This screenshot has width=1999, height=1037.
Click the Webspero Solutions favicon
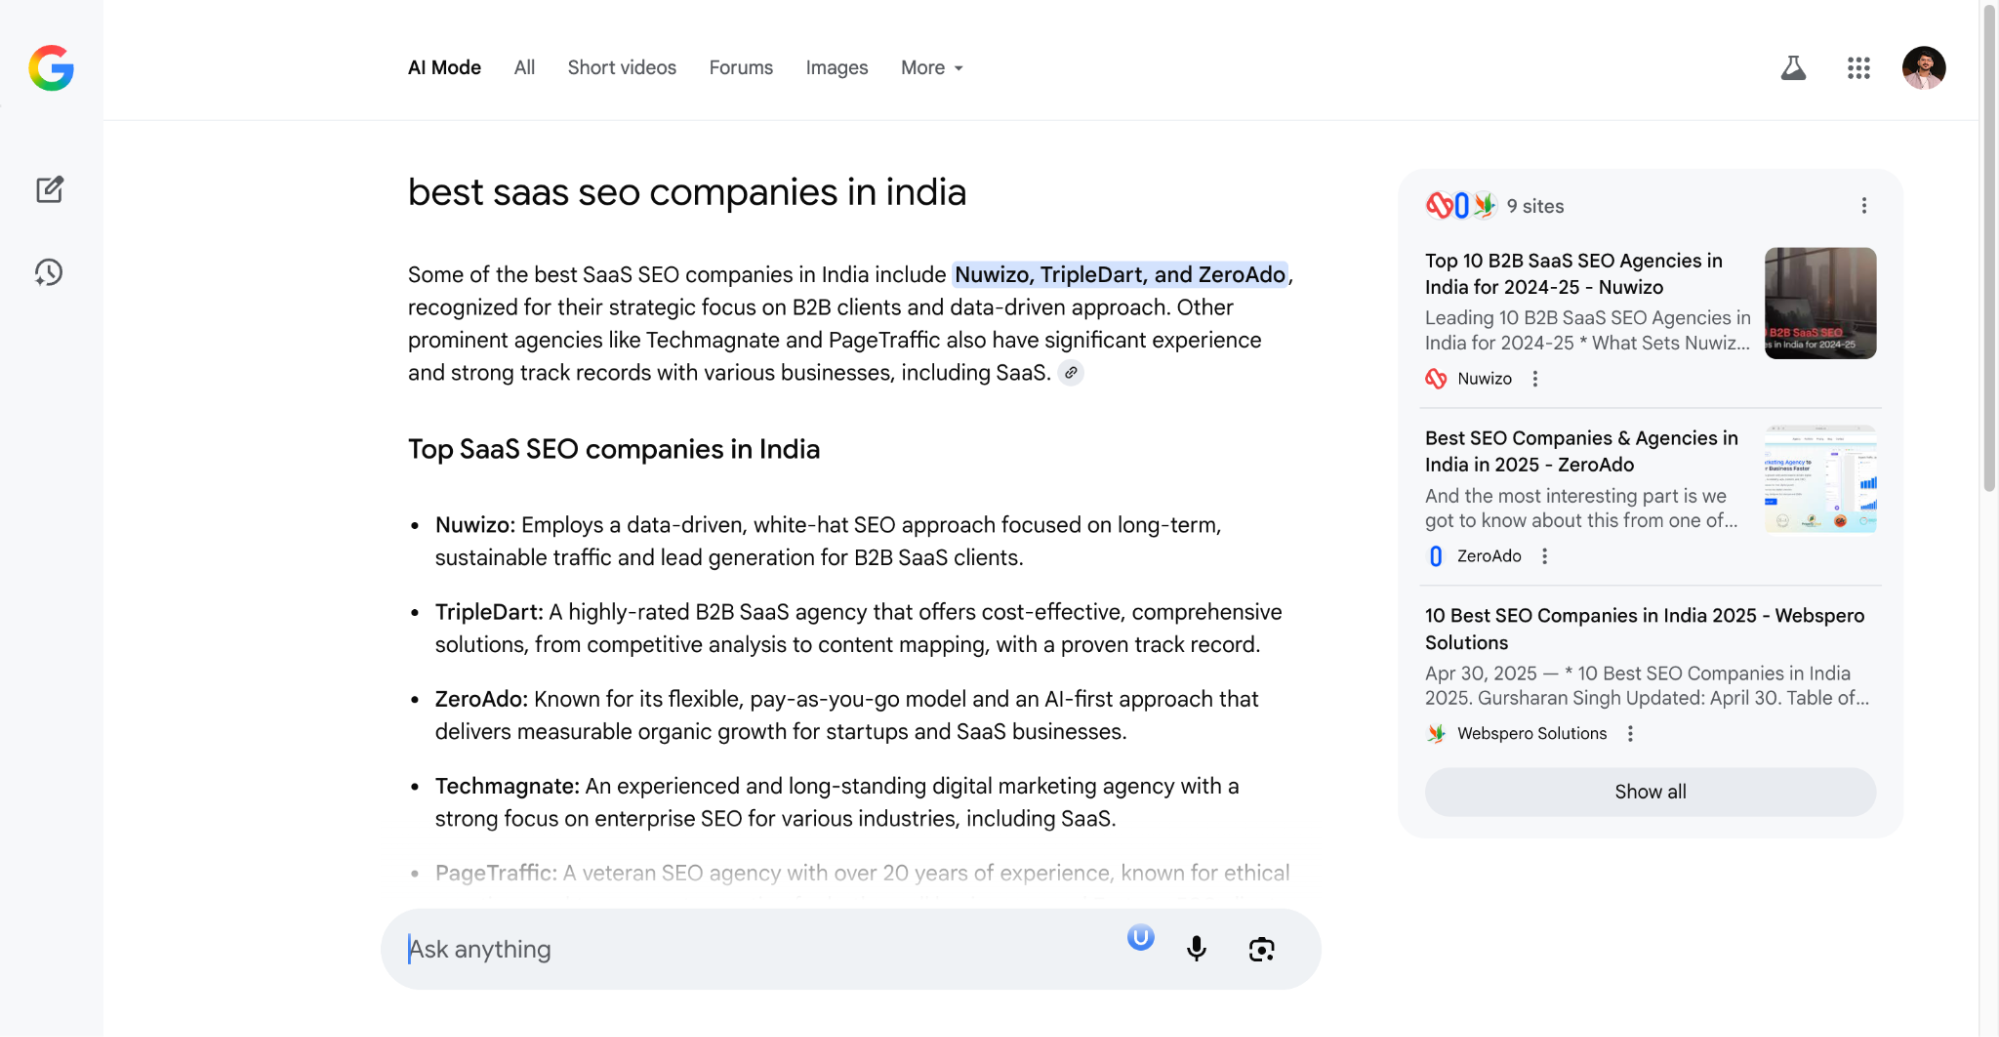[x=1434, y=733]
